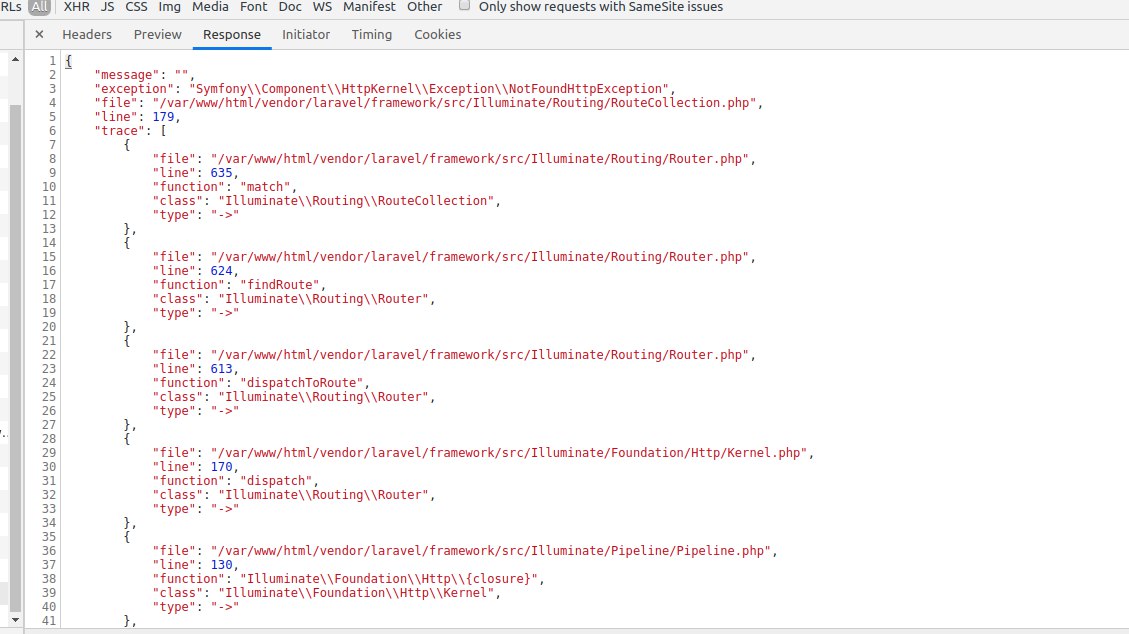Filter requests by Font

[x=253, y=6]
